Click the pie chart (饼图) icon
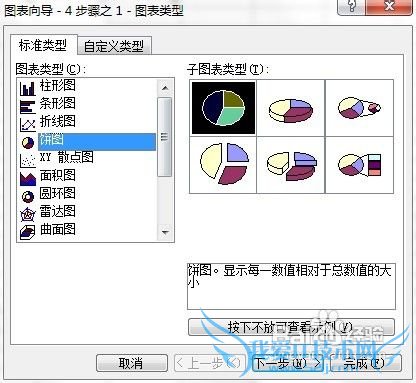This screenshot has width=416, height=383. (28, 143)
